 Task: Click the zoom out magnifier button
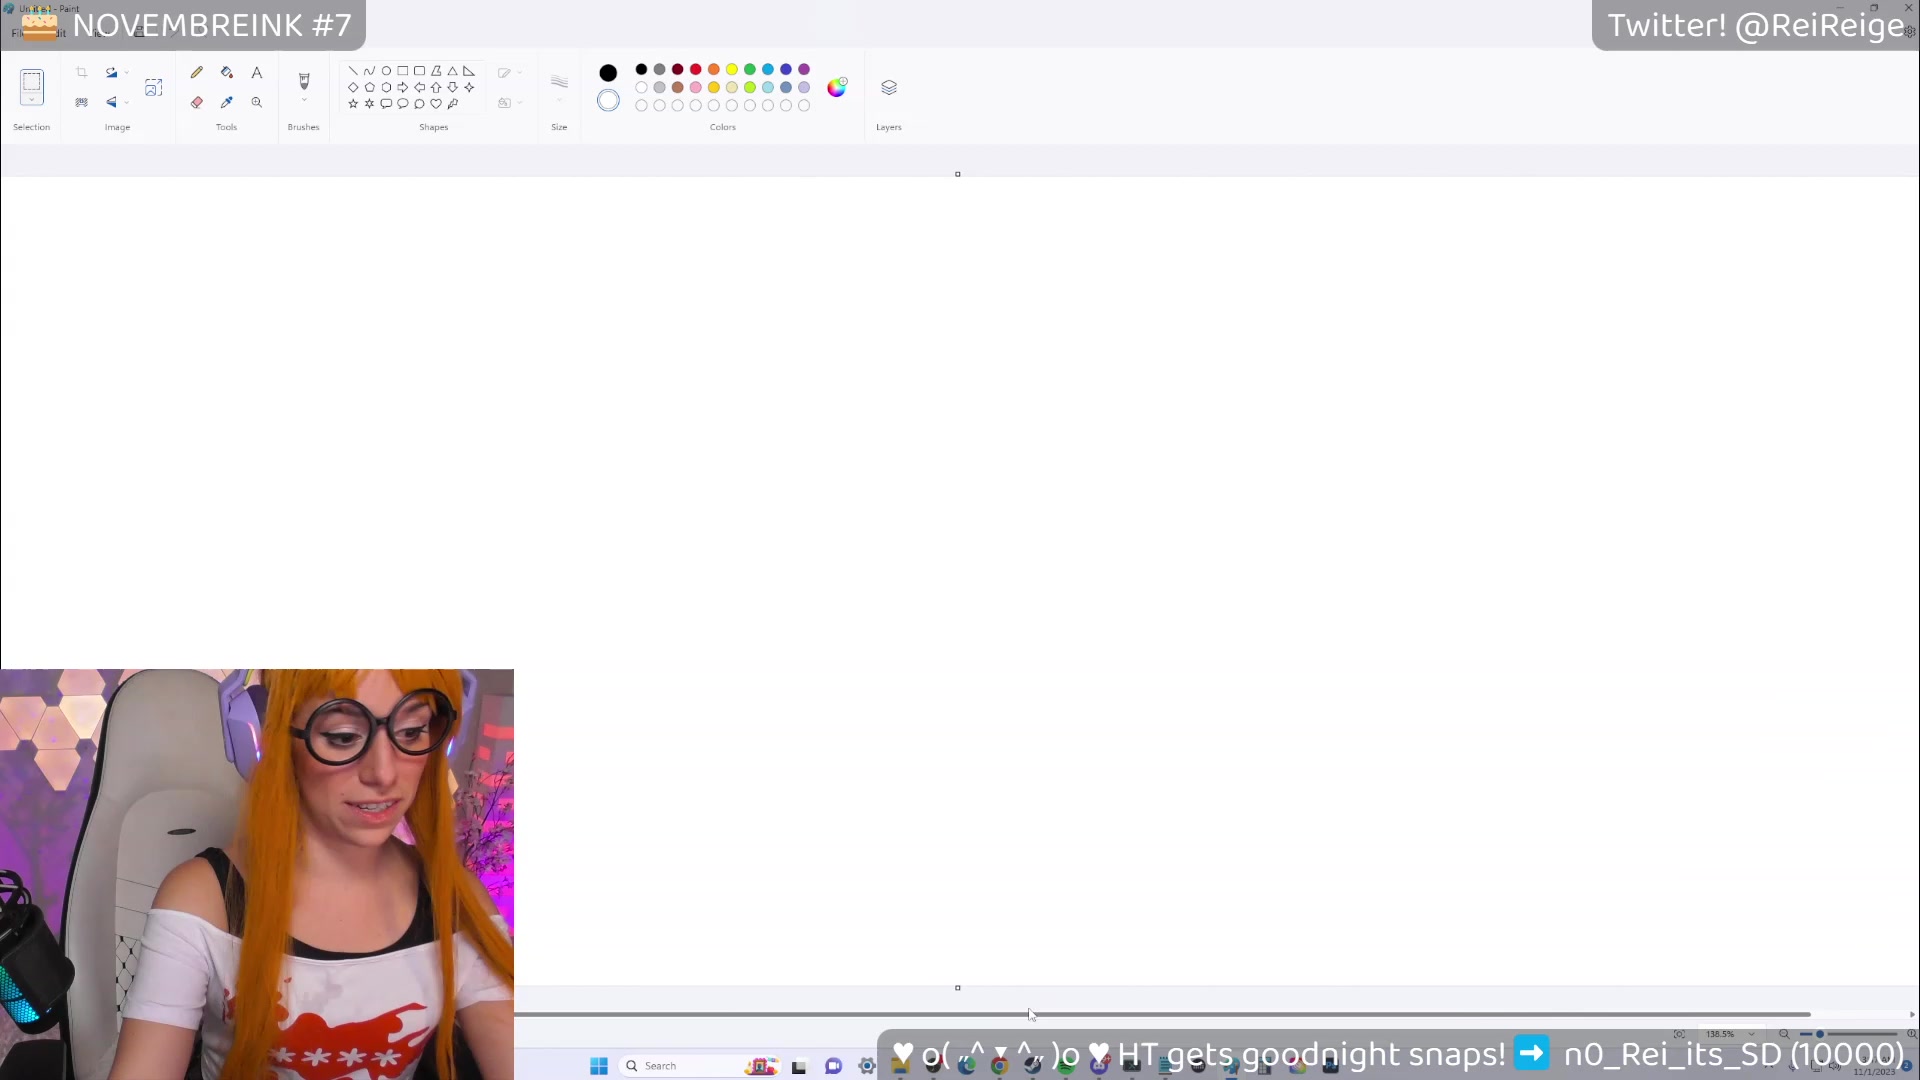1784,1034
